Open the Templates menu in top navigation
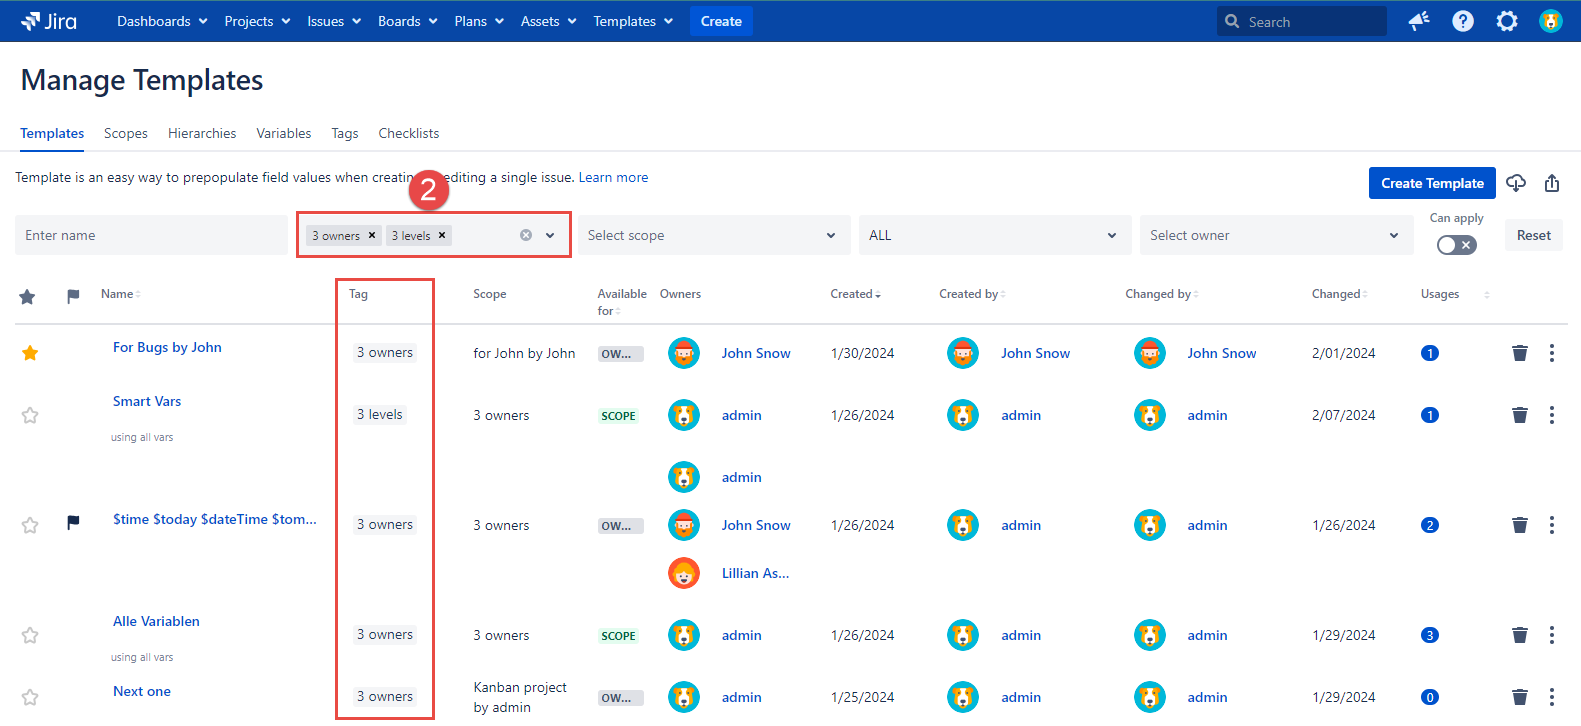This screenshot has width=1581, height=726. (632, 21)
